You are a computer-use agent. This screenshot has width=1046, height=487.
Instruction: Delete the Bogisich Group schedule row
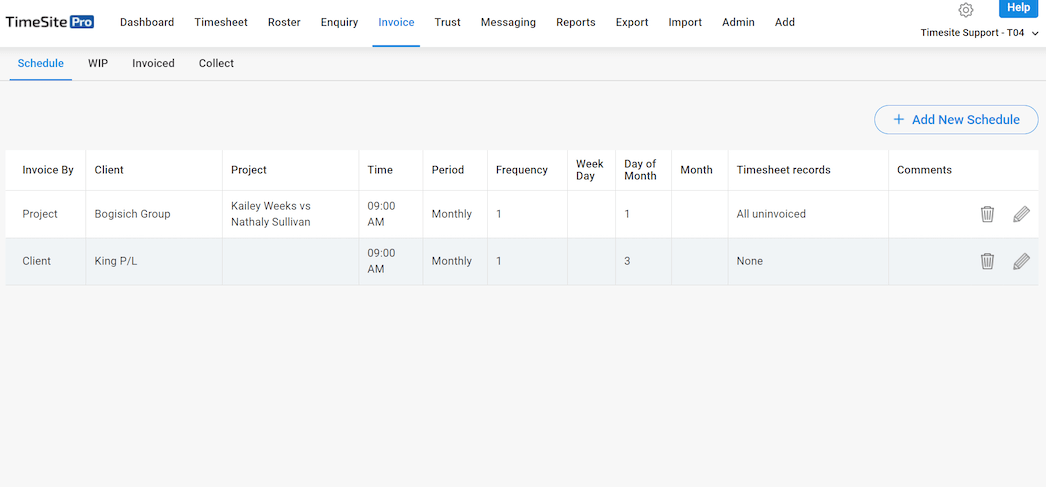click(987, 214)
